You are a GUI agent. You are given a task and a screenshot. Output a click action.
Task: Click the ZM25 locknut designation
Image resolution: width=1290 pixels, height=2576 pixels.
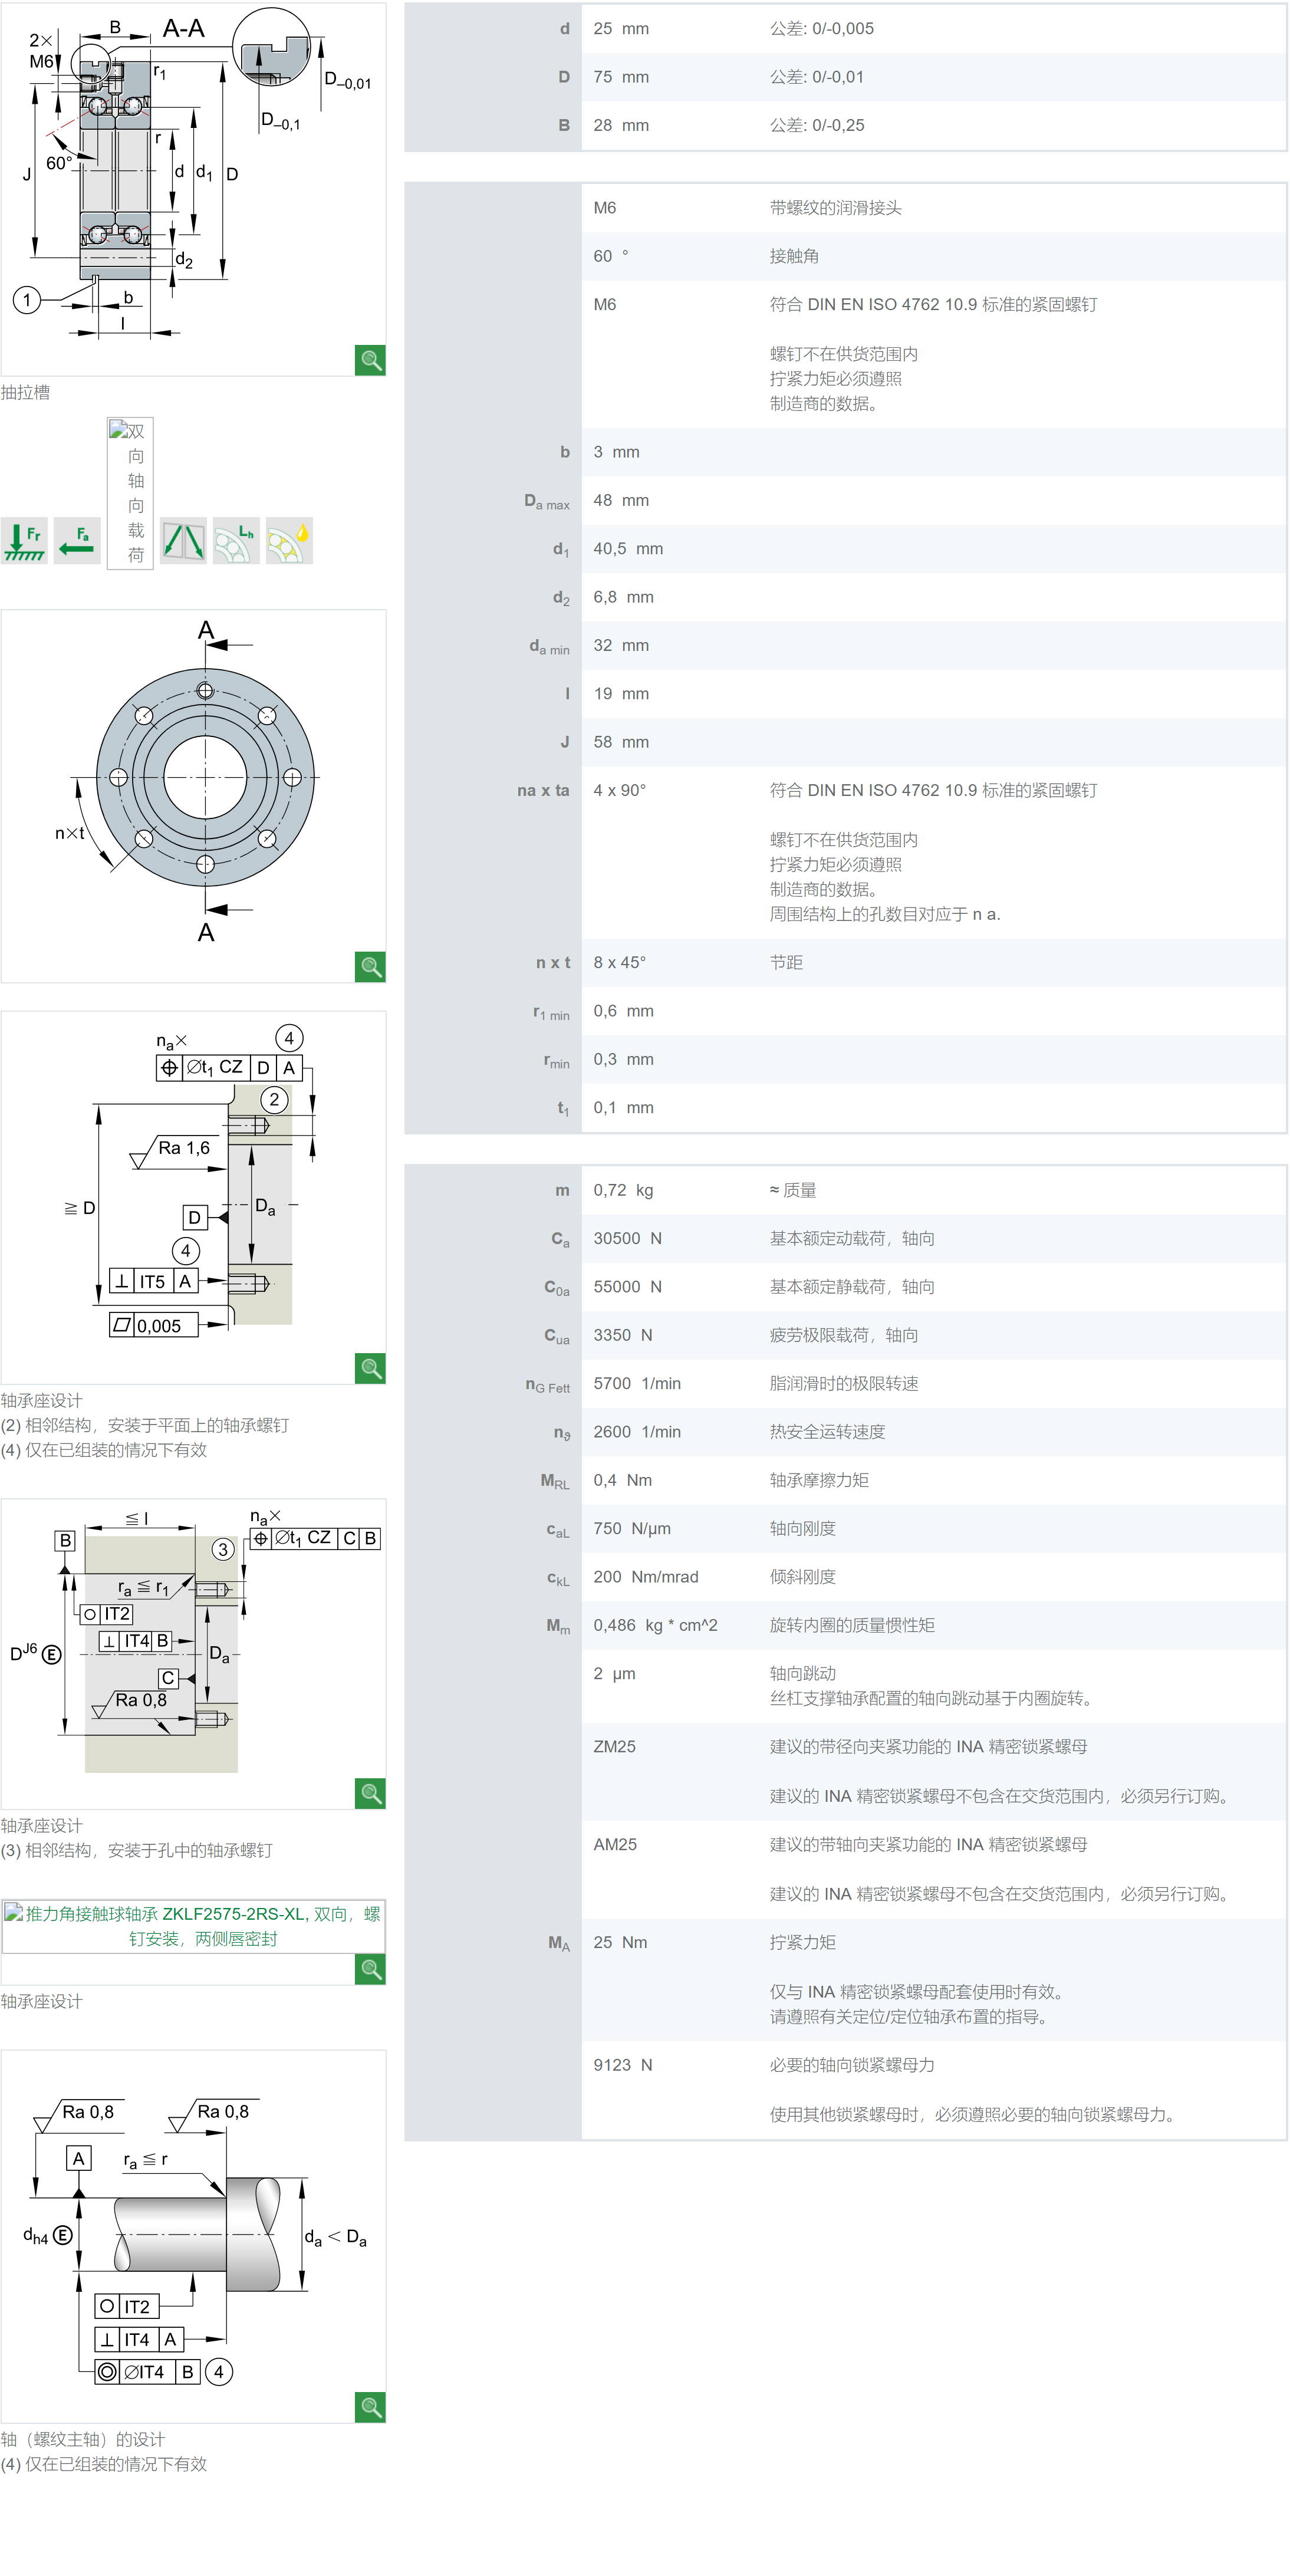[x=614, y=1747]
